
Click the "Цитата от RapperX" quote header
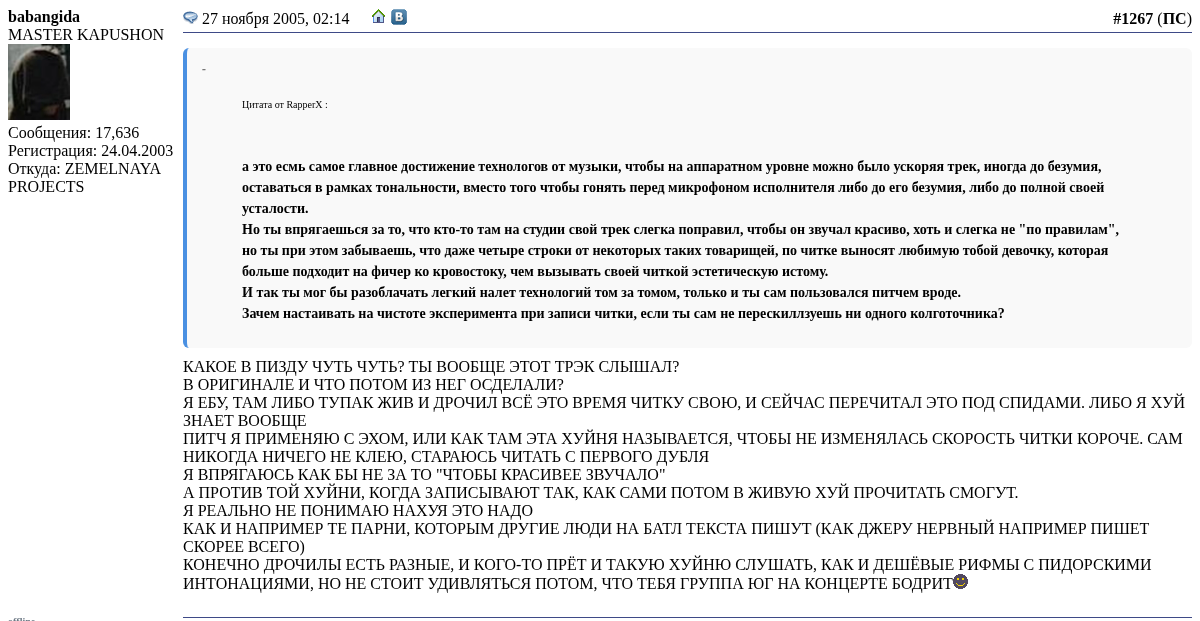[x=284, y=105]
